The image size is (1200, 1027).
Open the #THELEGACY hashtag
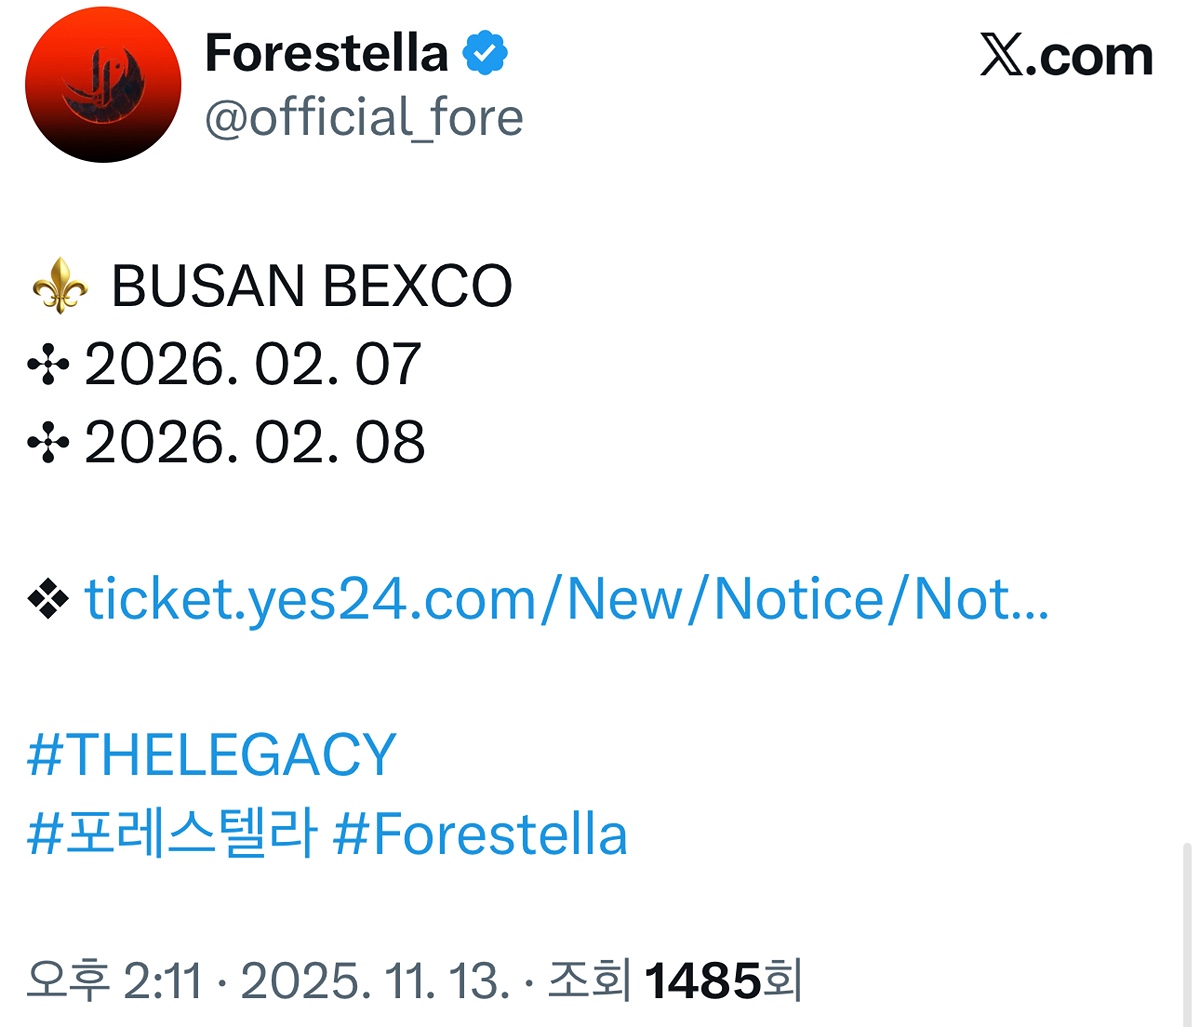pyautogui.click(x=212, y=755)
